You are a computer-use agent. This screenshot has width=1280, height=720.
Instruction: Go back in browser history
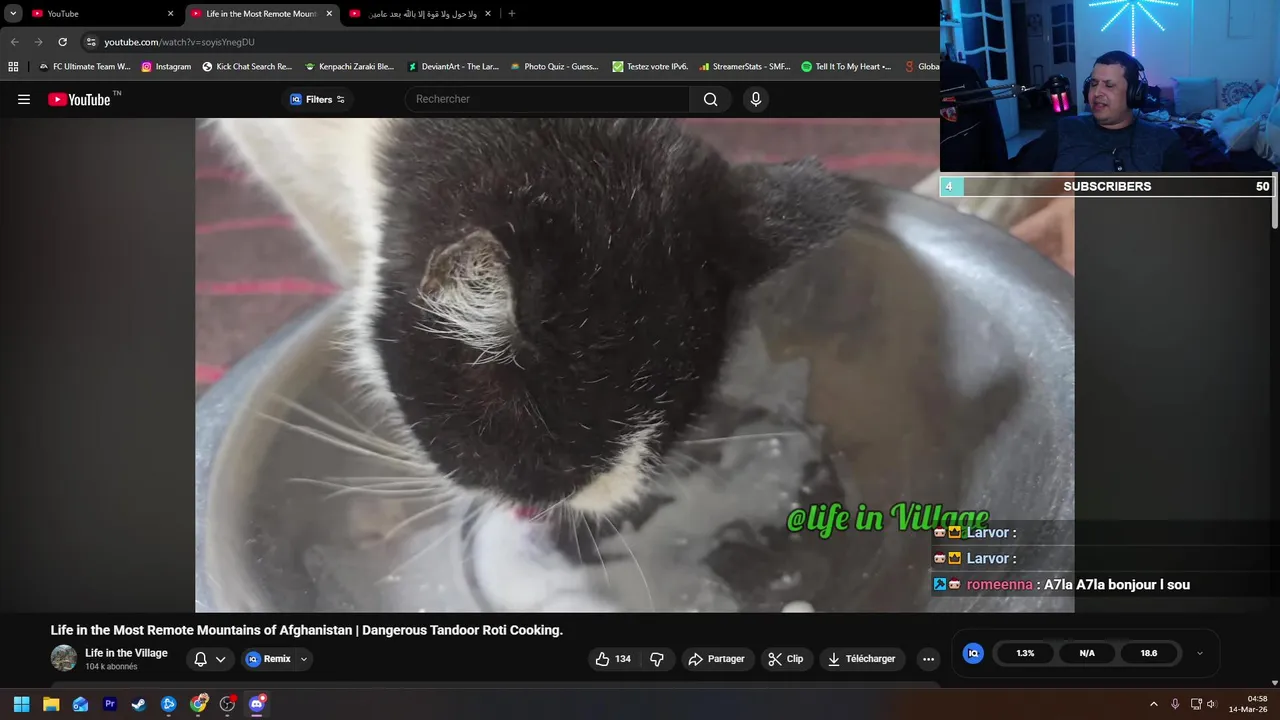pyautogui.click(x=14, y=42)
